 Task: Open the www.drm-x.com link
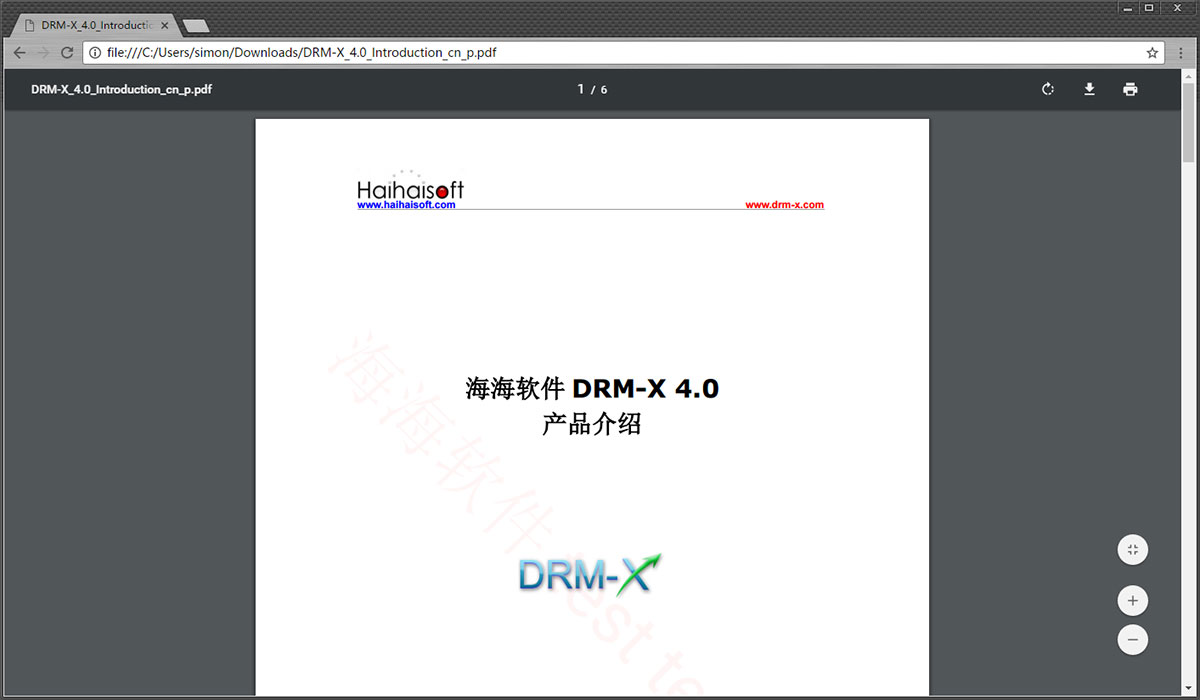784,205
